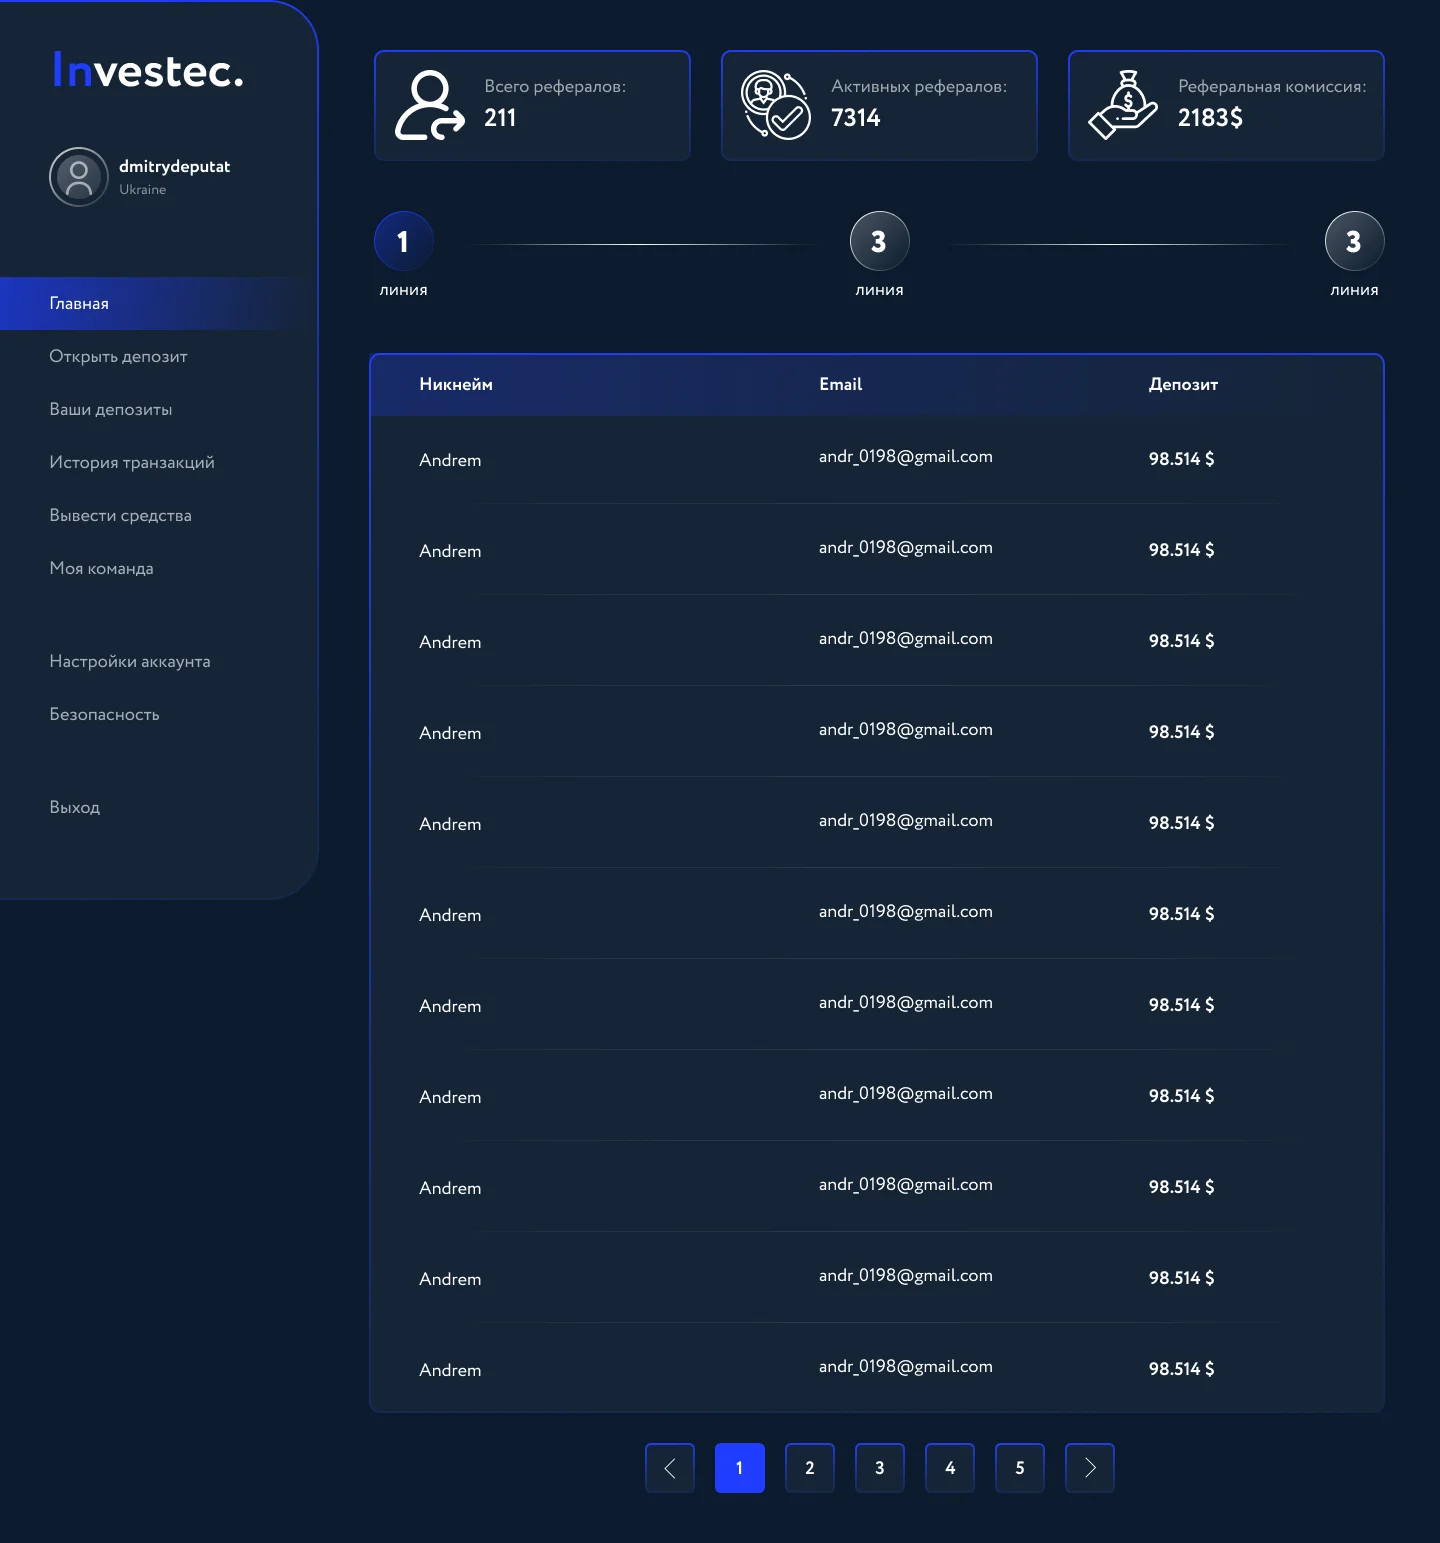Go to page 1 of pagination
Viewport: 1440px width, 1543px height.
(740, 1468)
